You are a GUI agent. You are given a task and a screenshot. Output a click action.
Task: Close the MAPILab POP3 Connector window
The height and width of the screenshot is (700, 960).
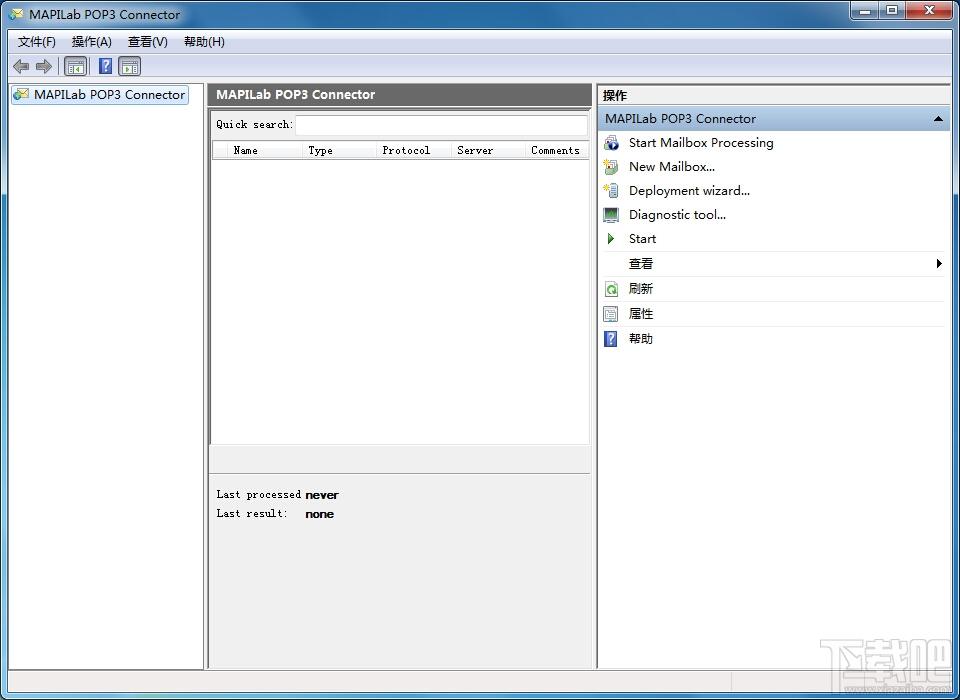point(929,10)
